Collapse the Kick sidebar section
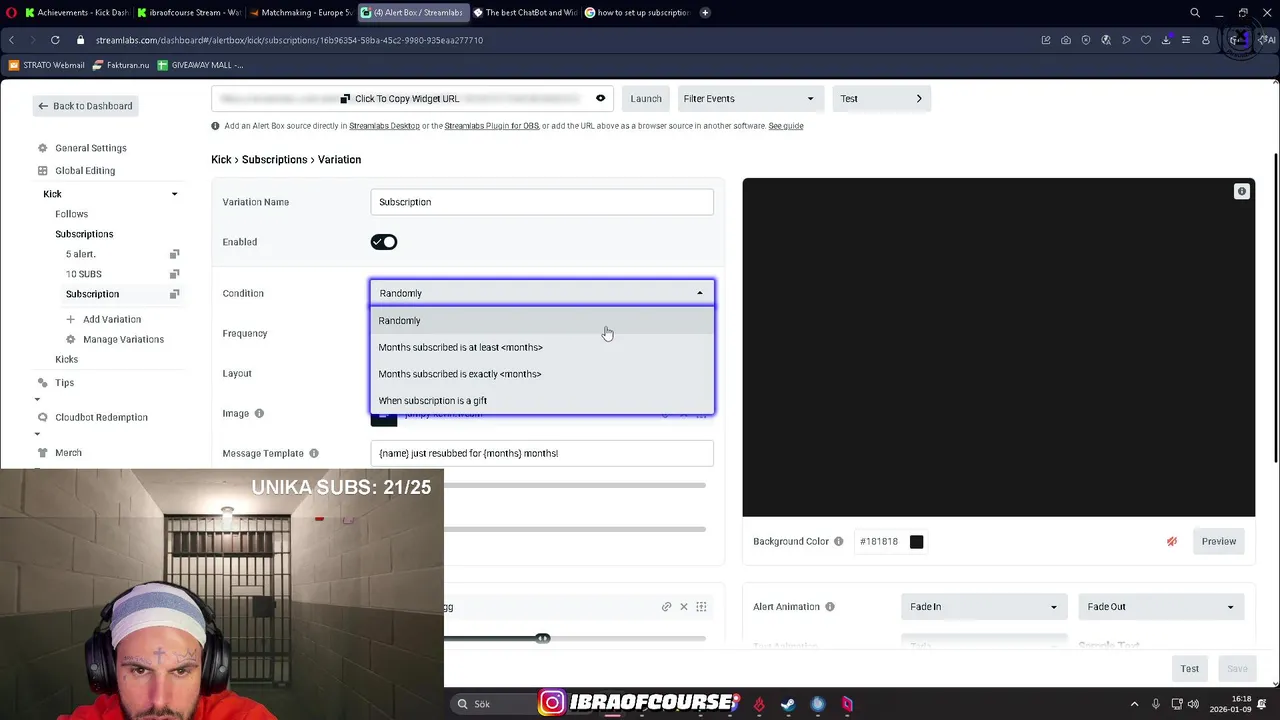Screen dimensions: 1280x720 (x=174, y=194)
